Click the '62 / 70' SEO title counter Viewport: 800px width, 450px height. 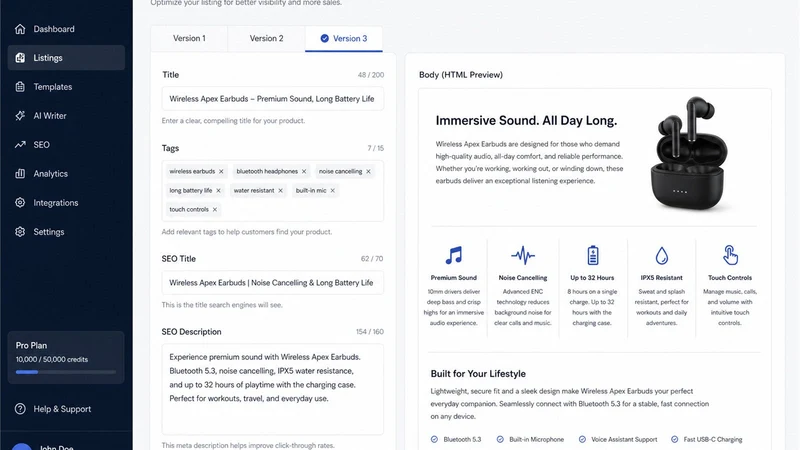point(372,259)
